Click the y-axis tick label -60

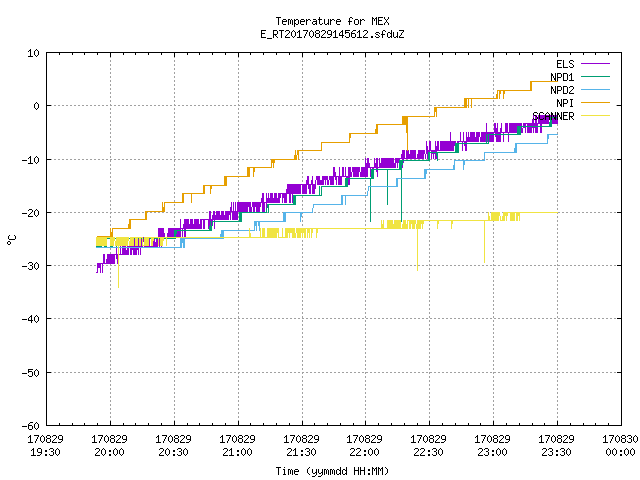pos(31,426)
